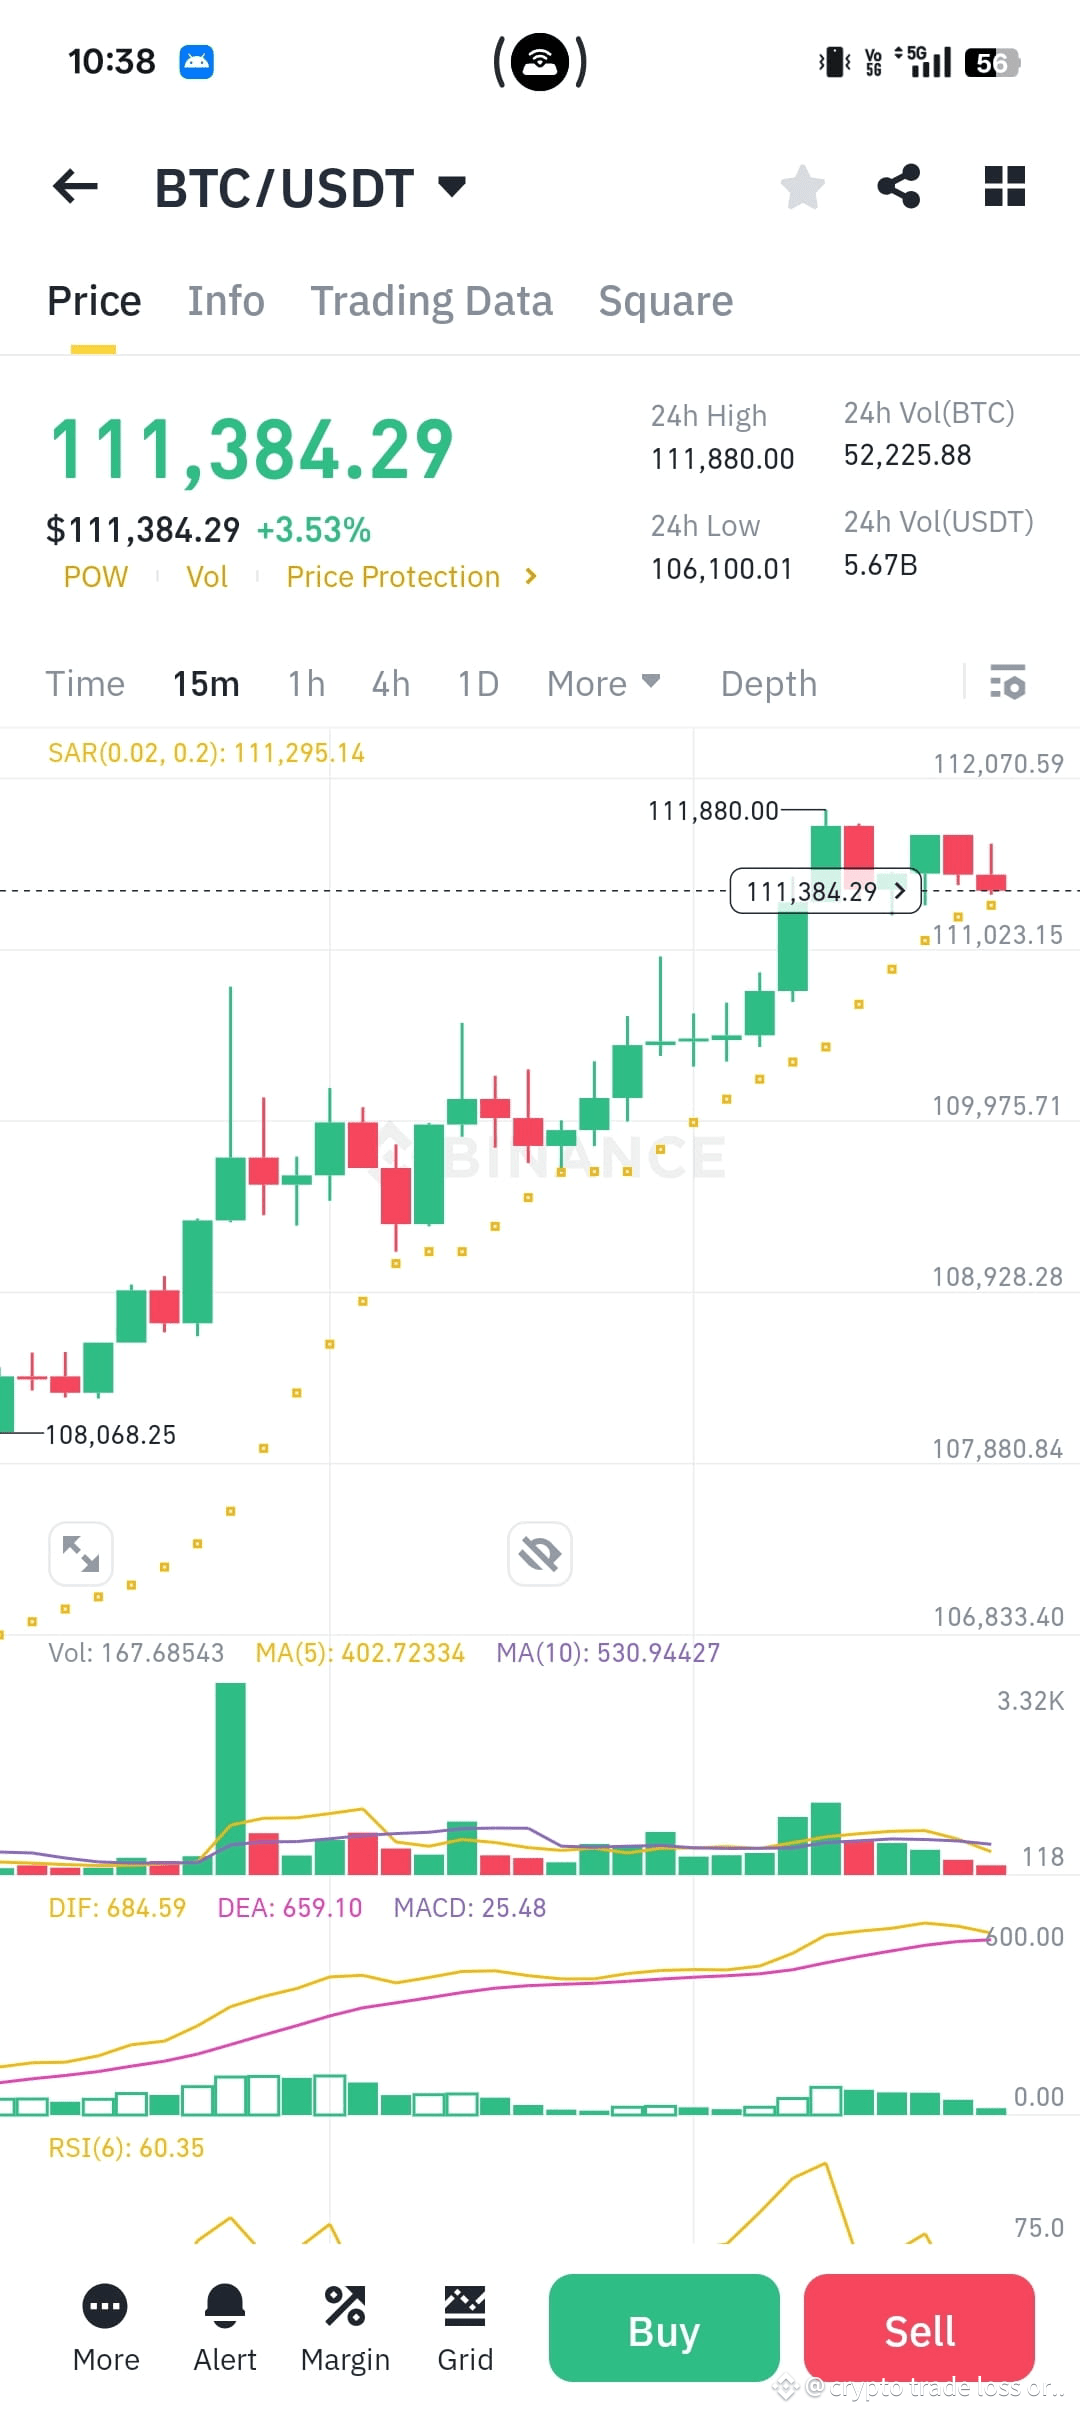Tap the 24h High value 111,880.00
Viewport: 1080px width, 2412px height.
722,459
